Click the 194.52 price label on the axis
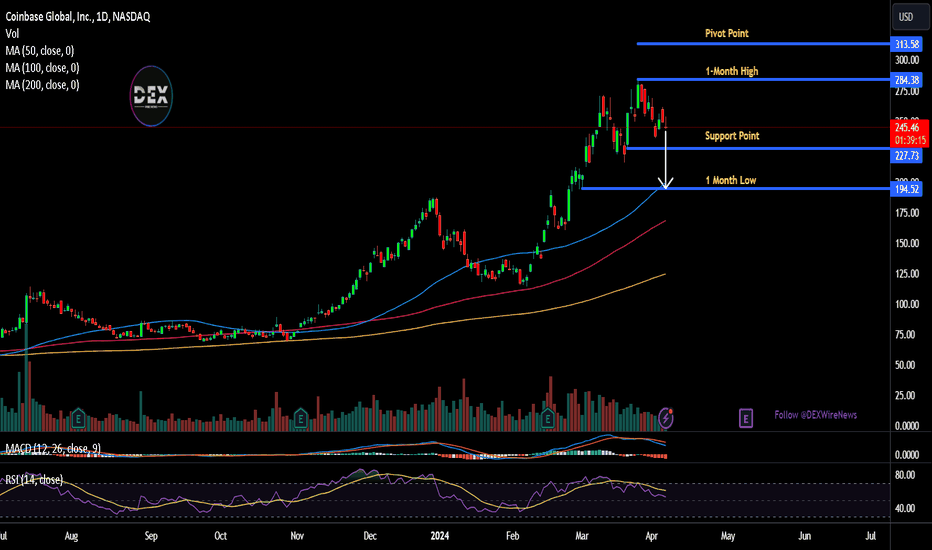The height and width of the screenshot is (550, 932). tap(906, 189)
